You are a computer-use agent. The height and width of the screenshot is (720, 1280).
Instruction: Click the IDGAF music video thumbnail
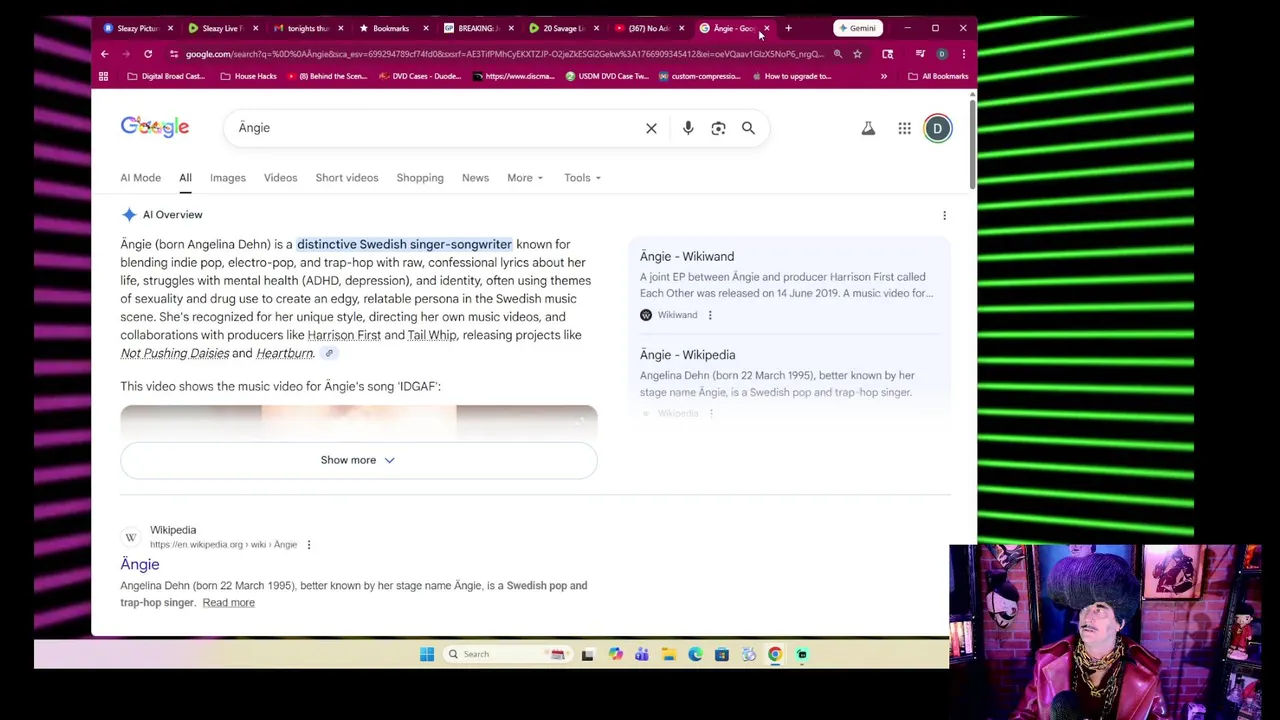point(358,422)
